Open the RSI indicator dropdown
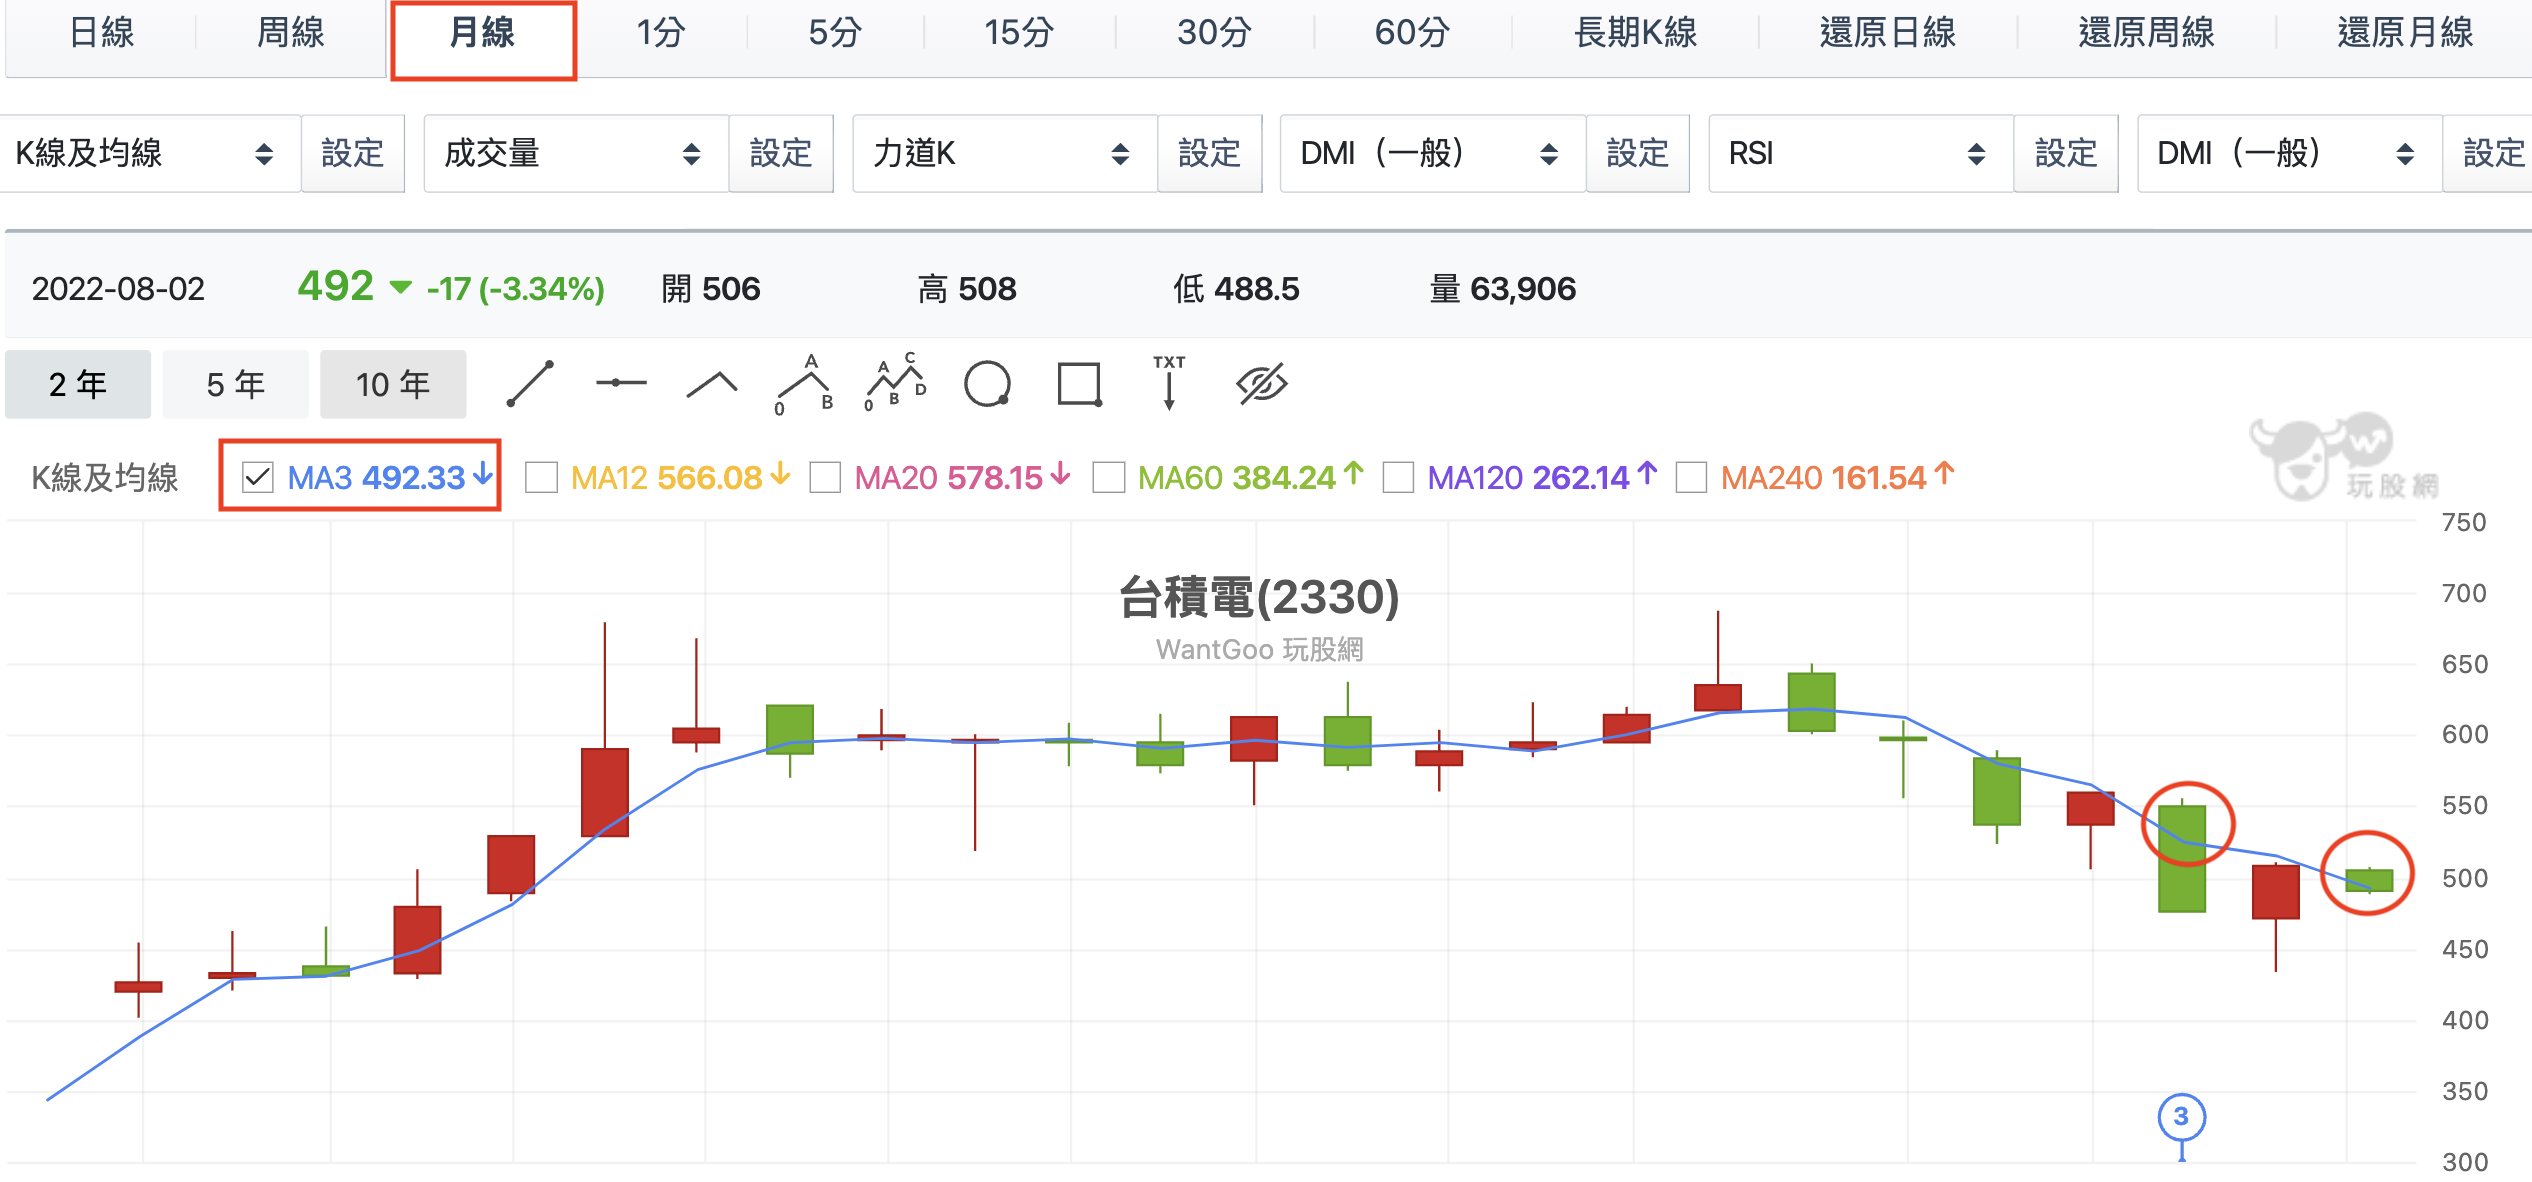The width and height of the screenshot is (2532, 1182). tap(1859, 153)
